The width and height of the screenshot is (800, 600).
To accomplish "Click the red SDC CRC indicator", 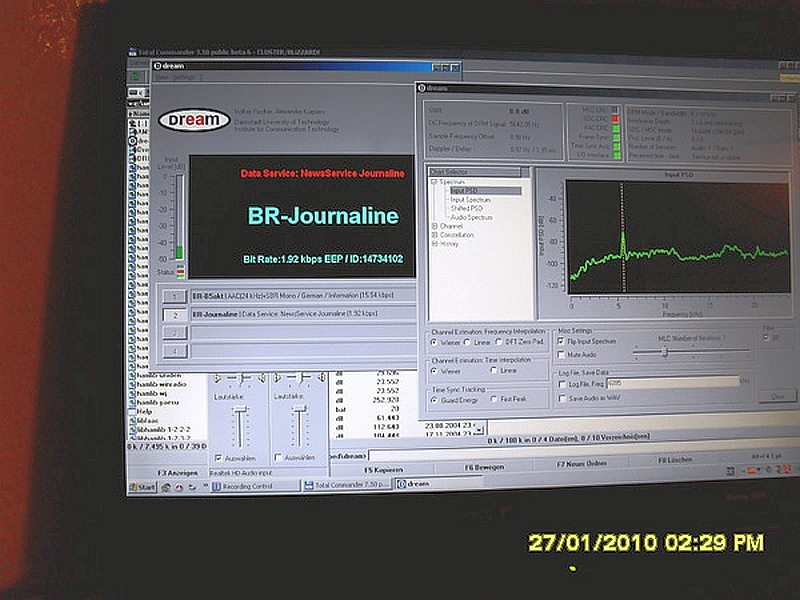I will 615,119.
